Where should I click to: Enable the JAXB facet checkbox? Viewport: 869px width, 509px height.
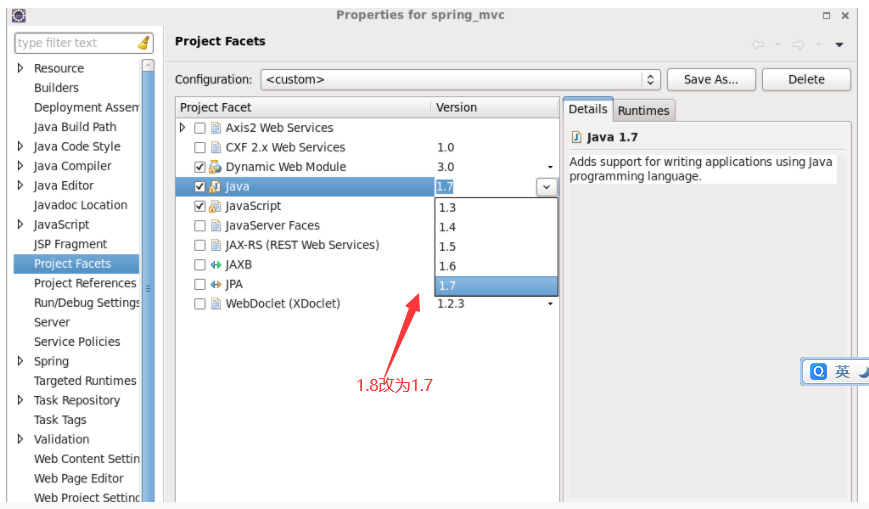(200, 265)
